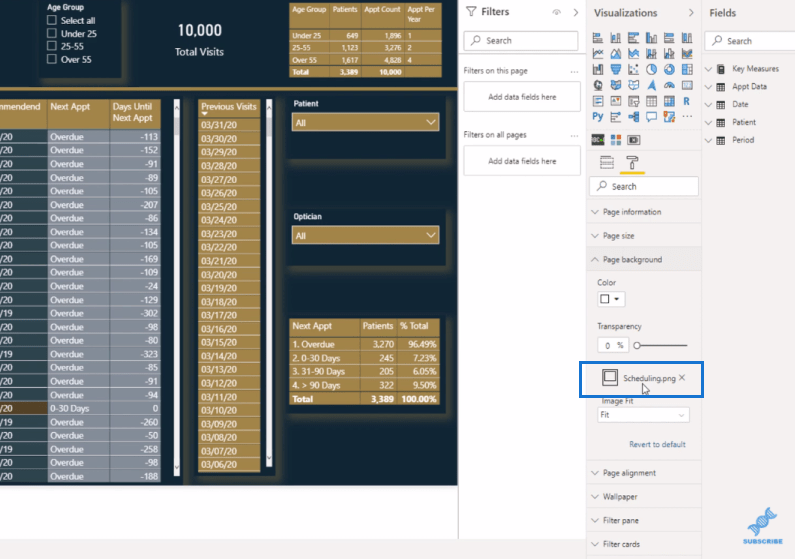Add a card visual
The image size is (795, 559).
point(687,85)
